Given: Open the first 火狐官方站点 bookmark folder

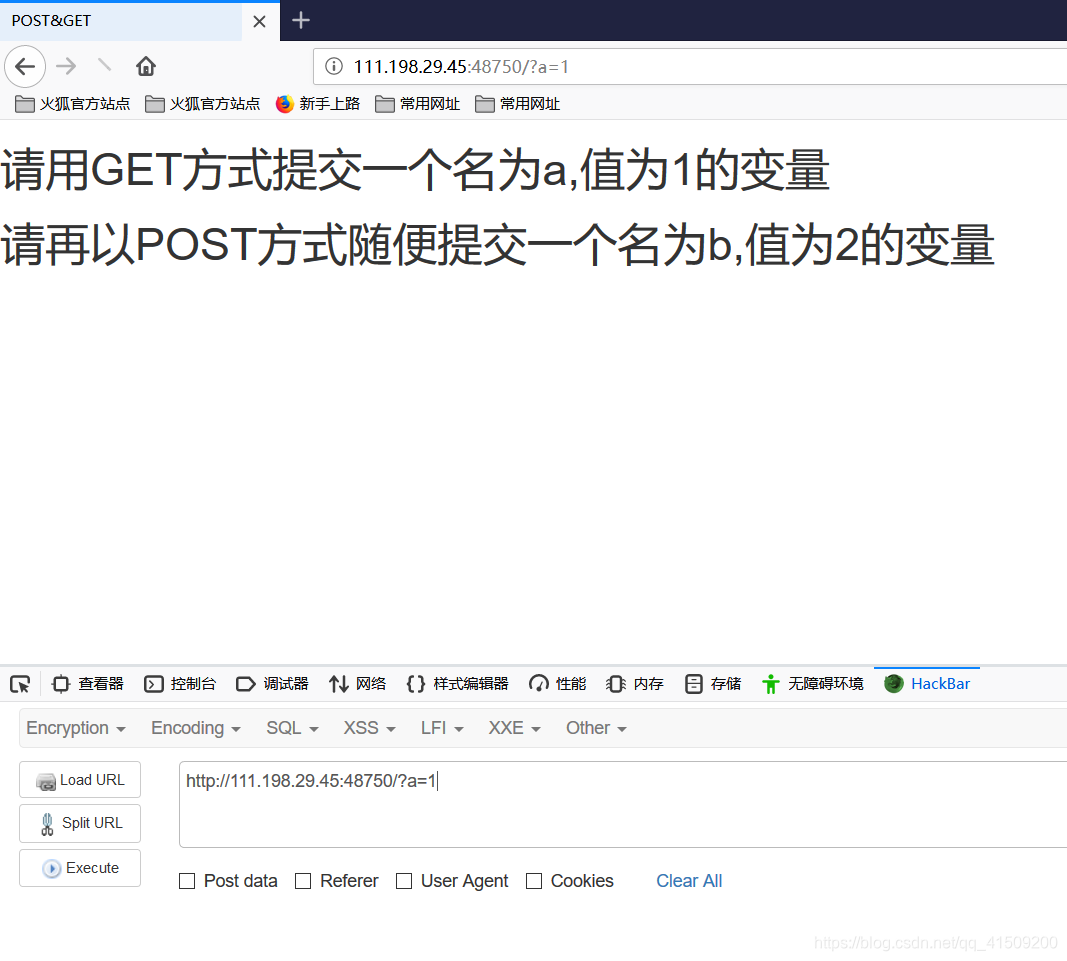Looking at the screenshot, I should tap(73, 103).
